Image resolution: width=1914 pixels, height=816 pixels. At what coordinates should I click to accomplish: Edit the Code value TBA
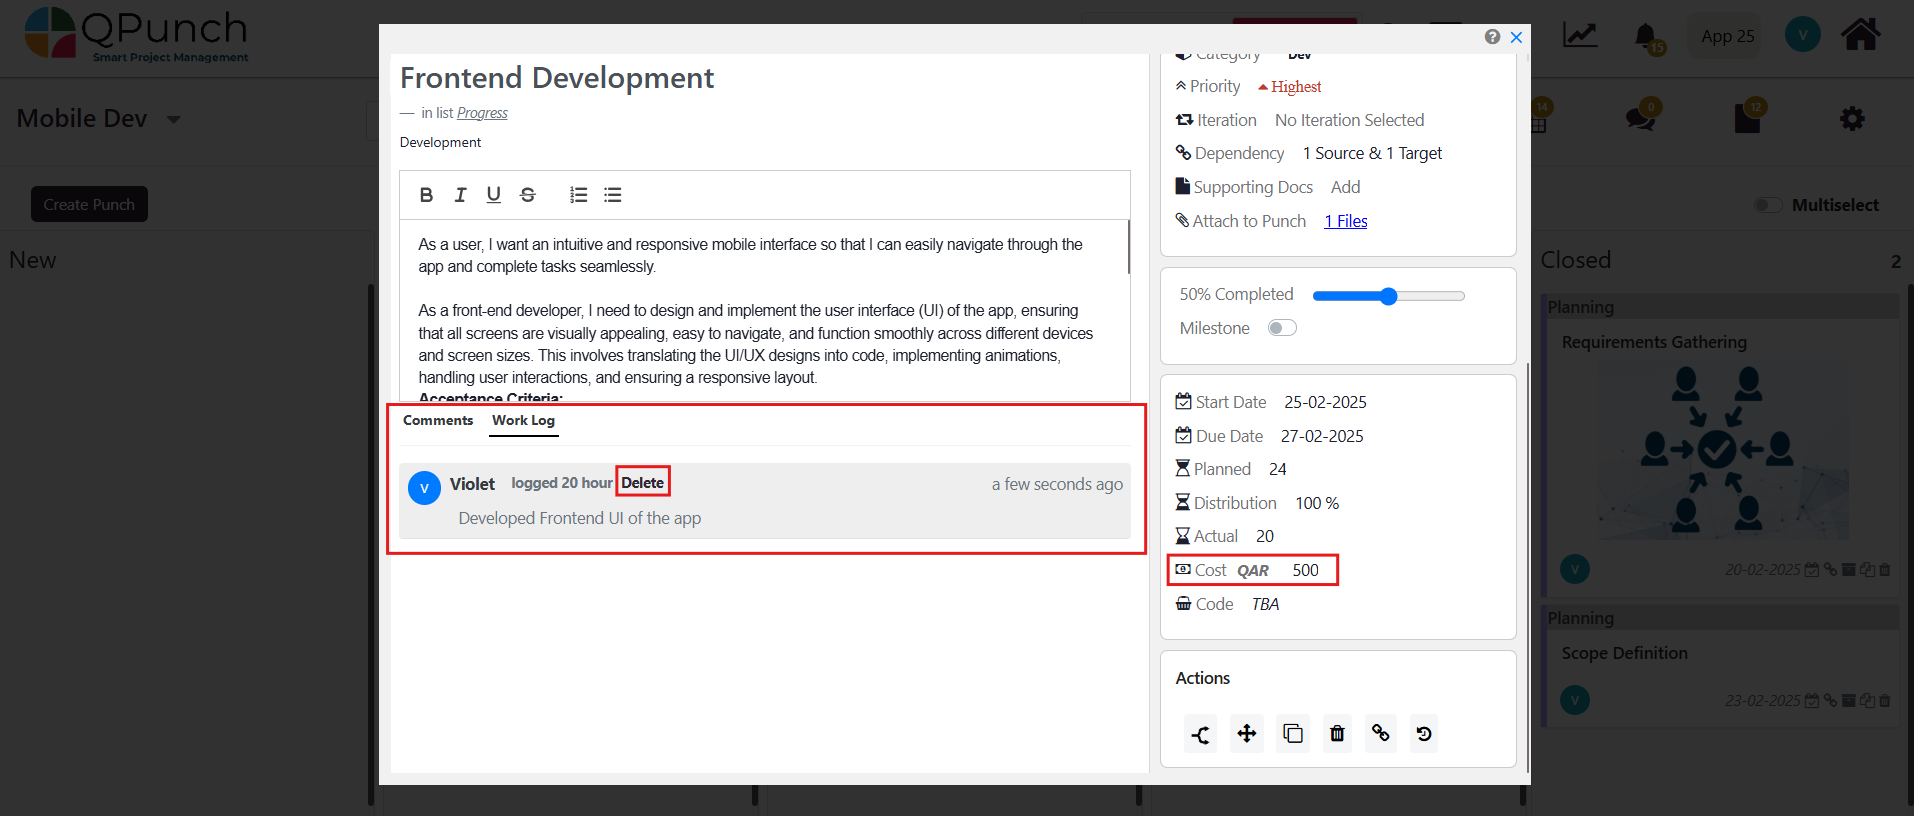(1265, 604)
